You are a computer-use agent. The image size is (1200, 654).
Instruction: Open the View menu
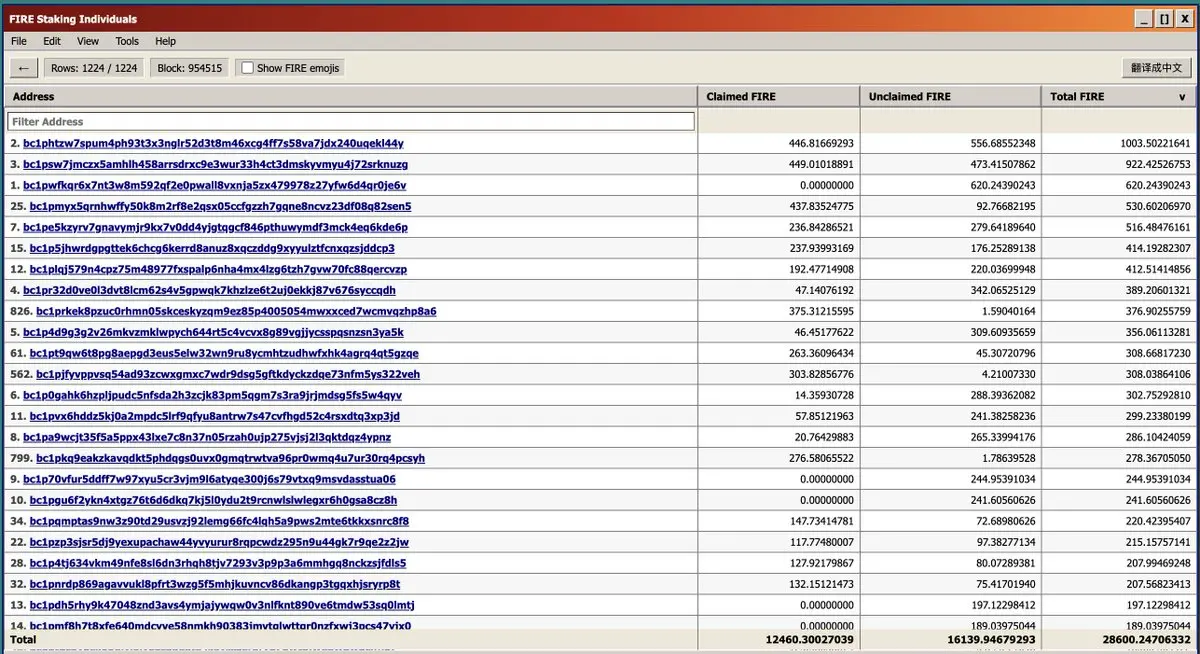click(x=88, y=41)
